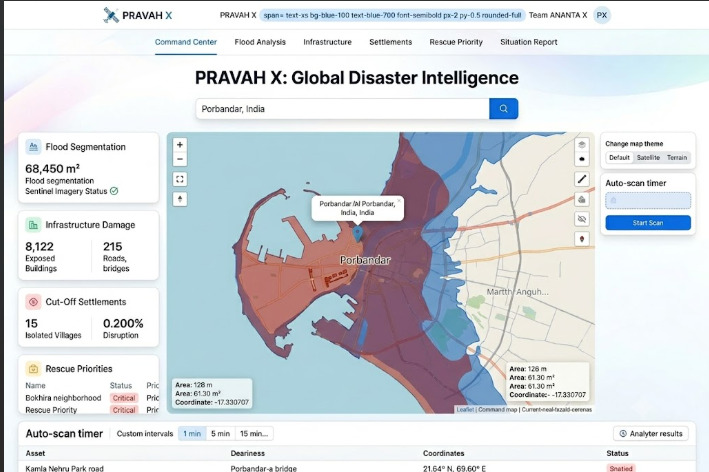Image resolution: width=709 pixels, height=472 pixels.
Task: Toggle the hide overlay eye icon
Action: [x=582, y=219]
